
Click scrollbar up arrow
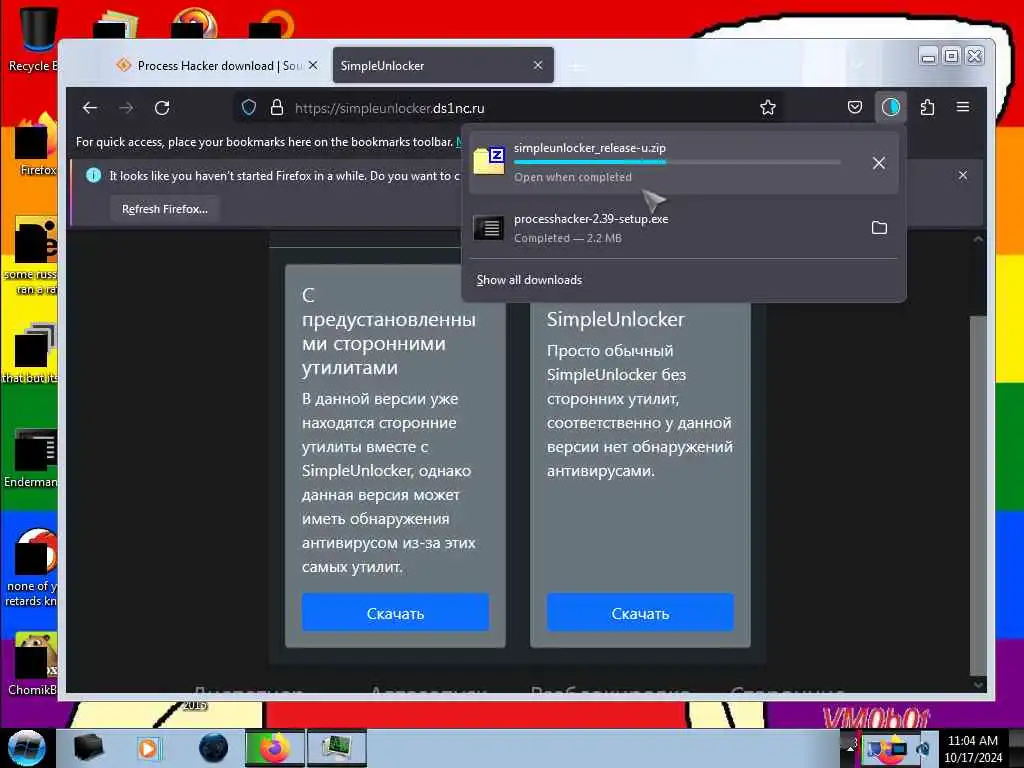coord(978,240)
